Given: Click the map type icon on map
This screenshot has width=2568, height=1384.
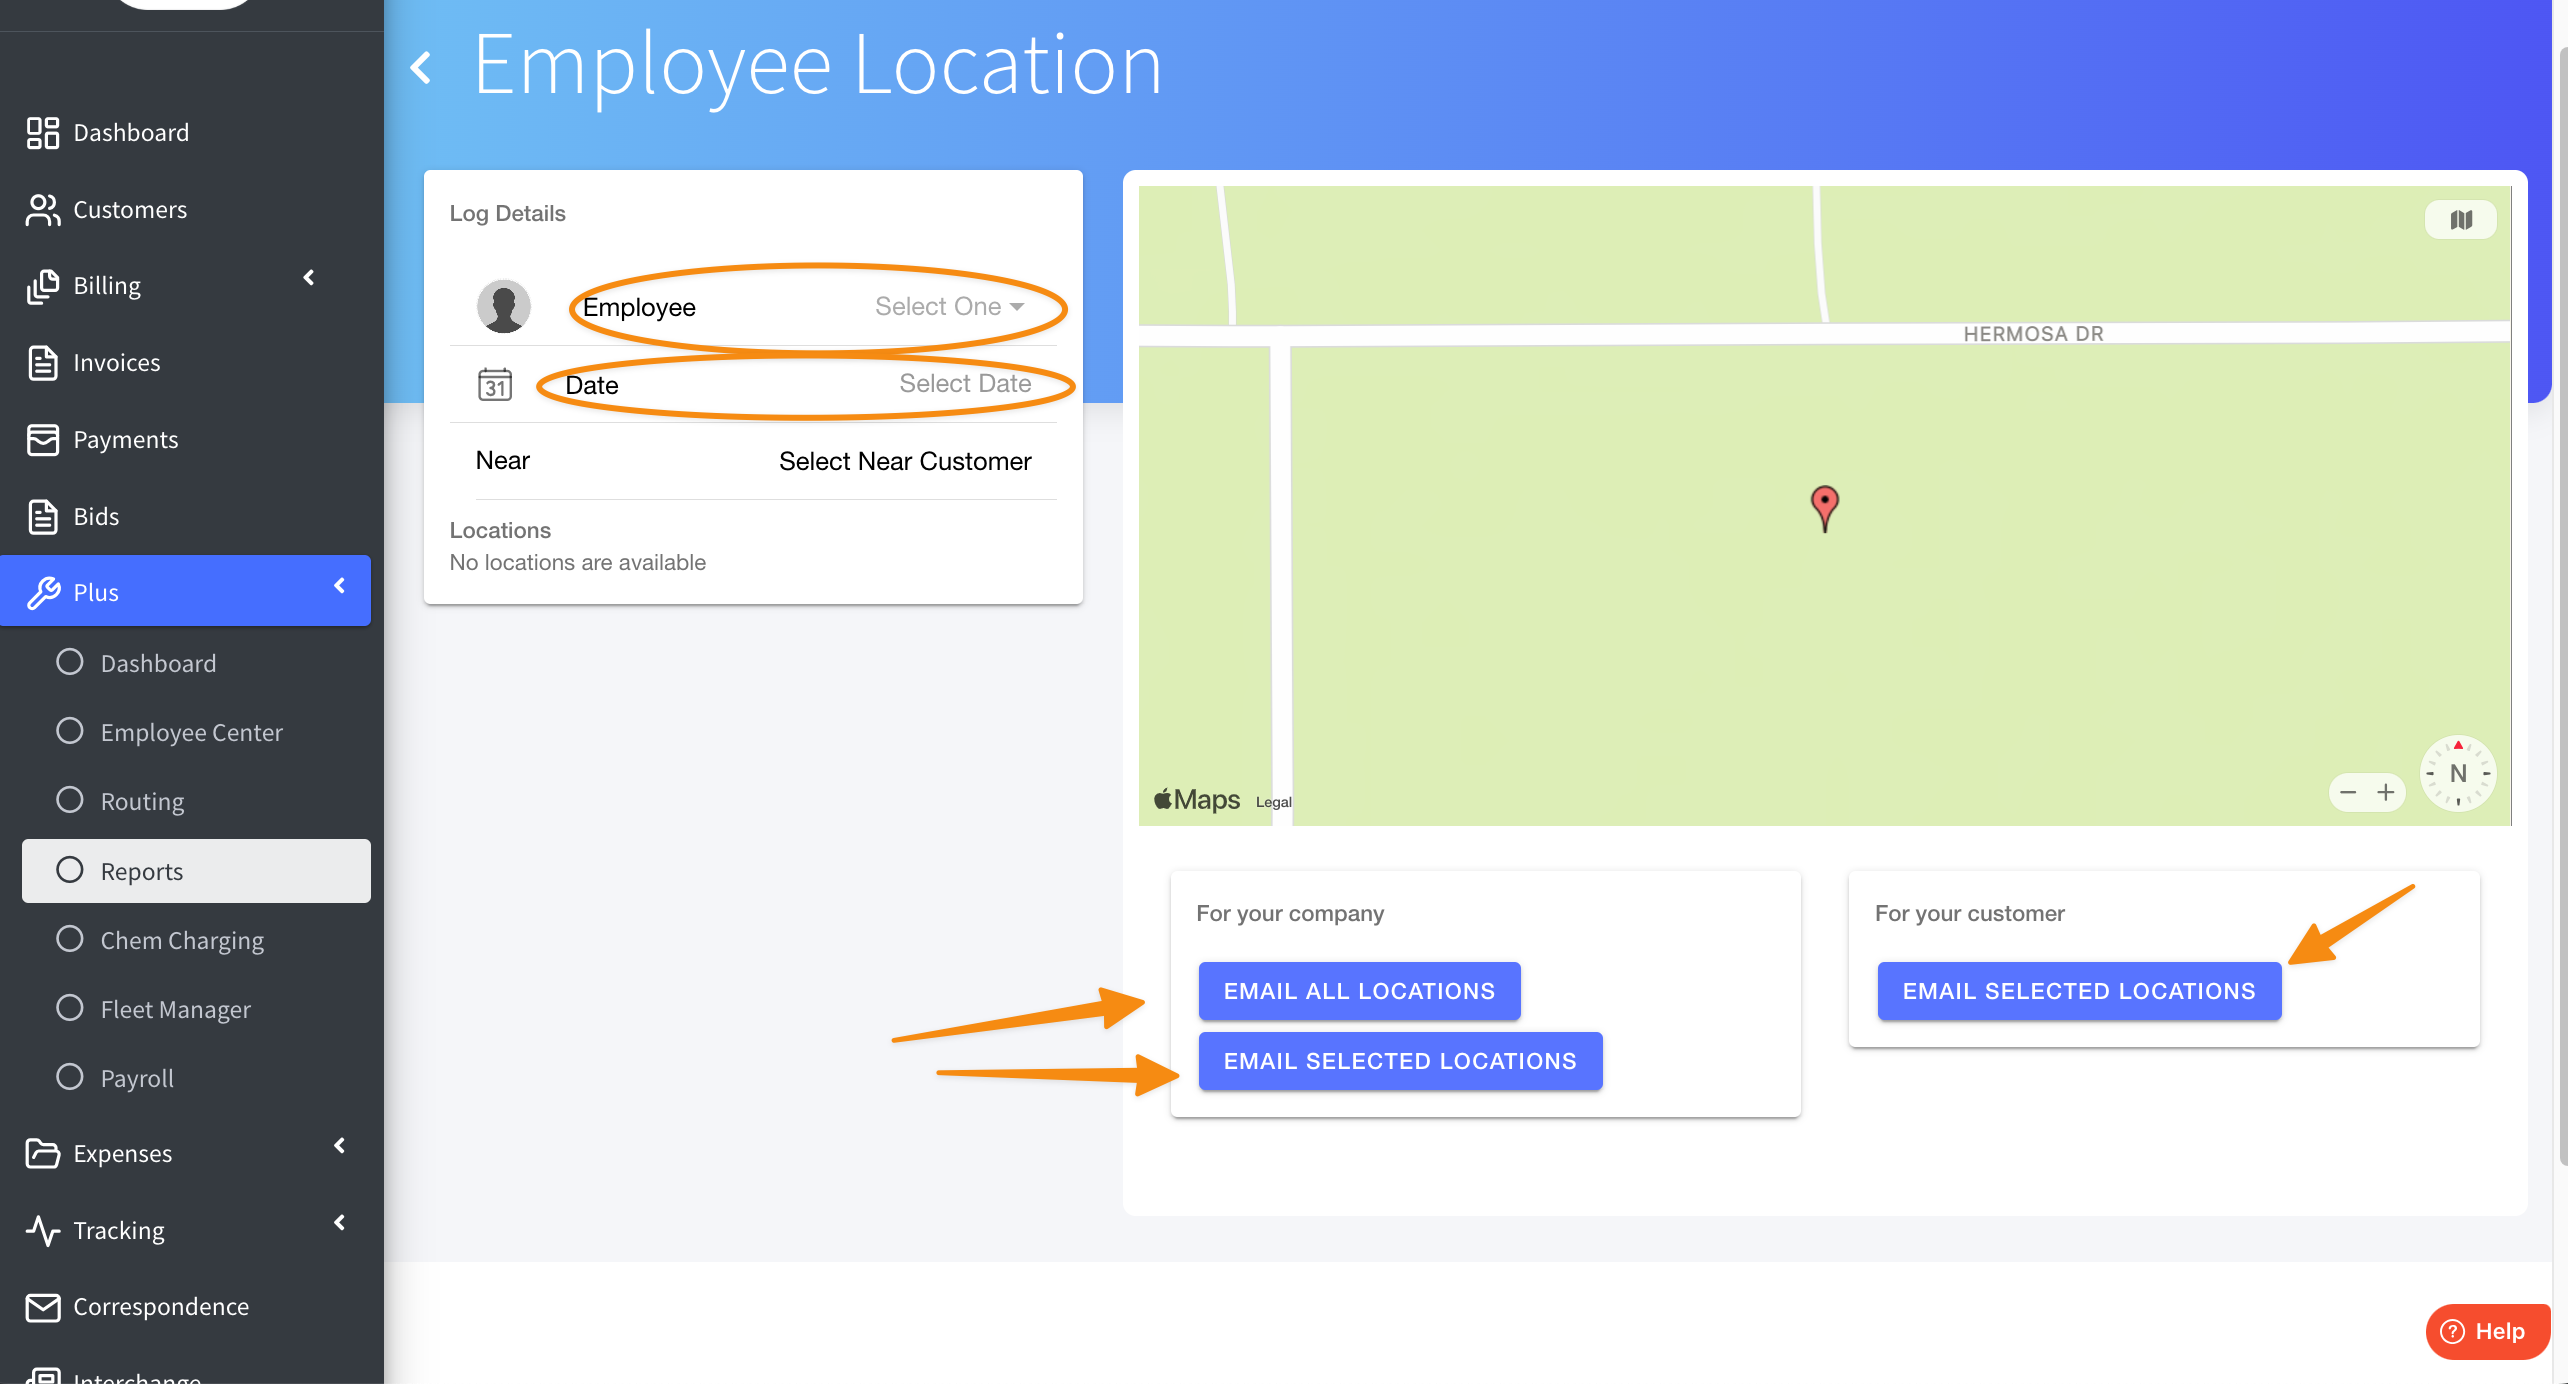Looking at the screenshot, I should [x=2461, y=220].
